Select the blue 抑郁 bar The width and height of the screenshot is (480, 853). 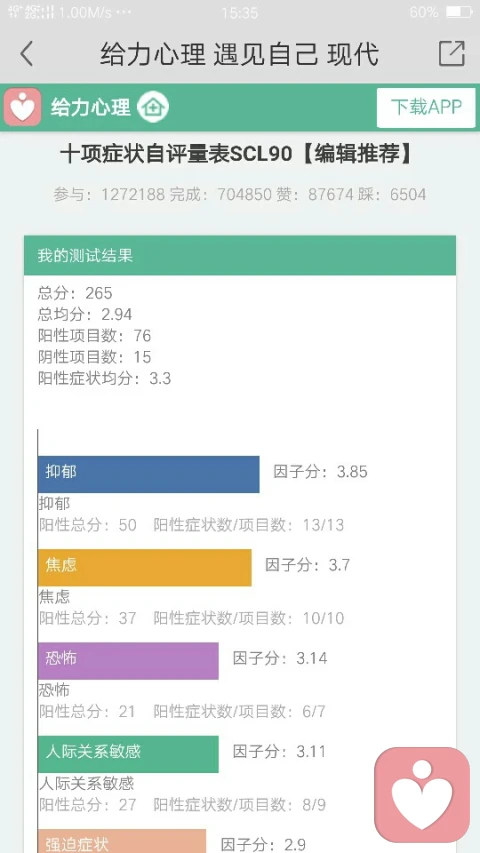(x=149, y=474)
